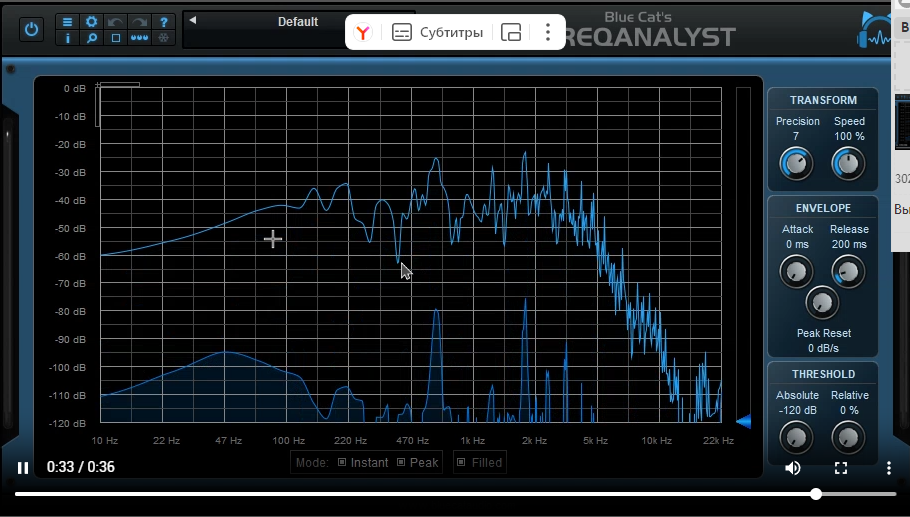Click the spectrum graph crosshair cursor

pyautogui.click(x=273, y=238)
